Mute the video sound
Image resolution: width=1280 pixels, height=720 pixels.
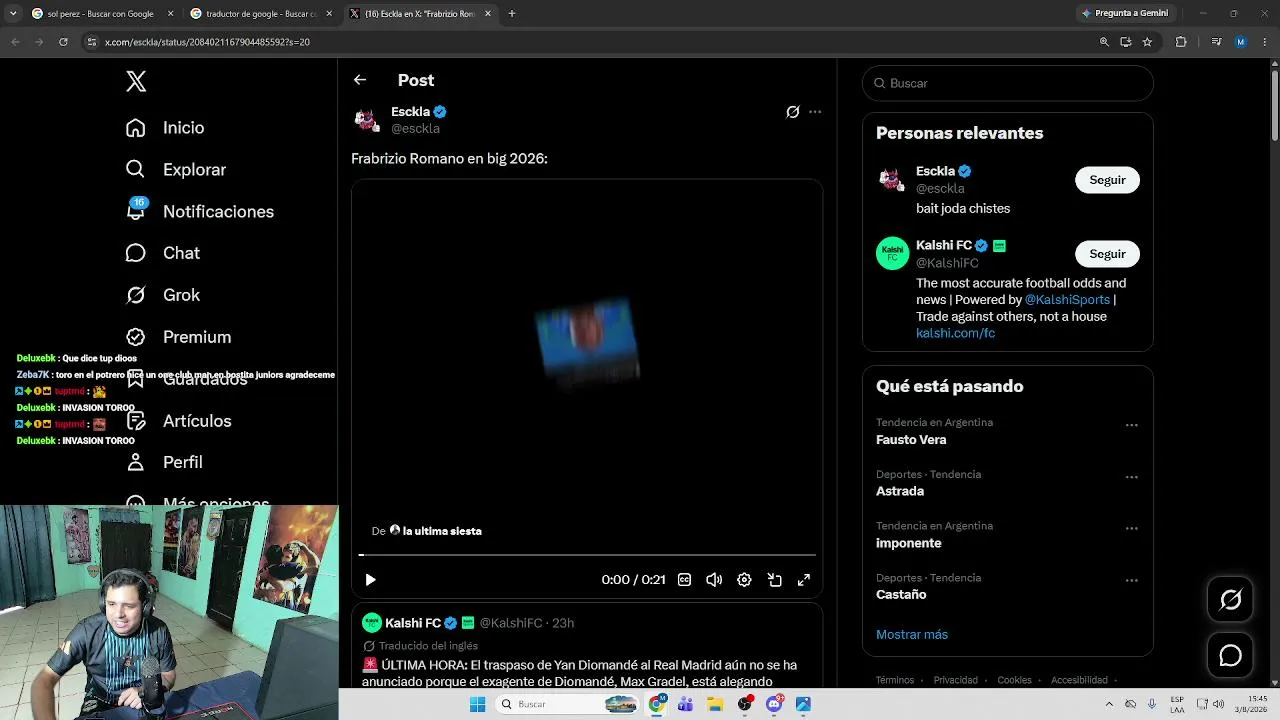tap(714, 580)
